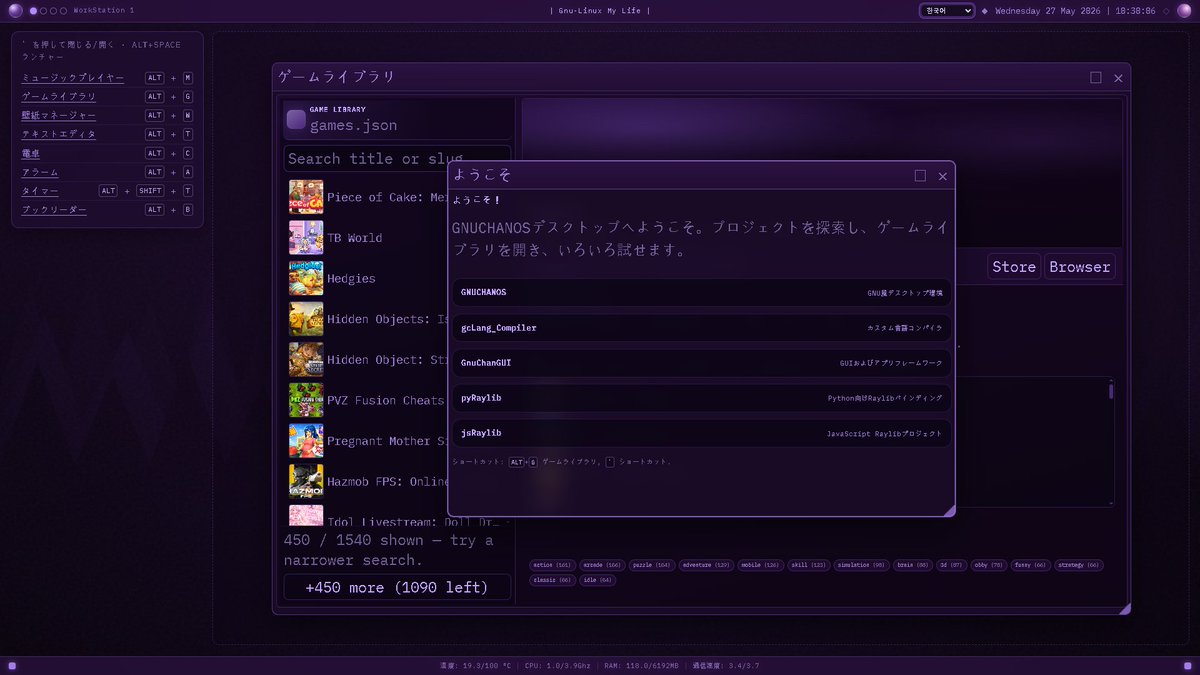Click the Store button in Game Library
The height and width of the screenshot is (675, 1200).
pyautogui.click(x=1014, y=267)
